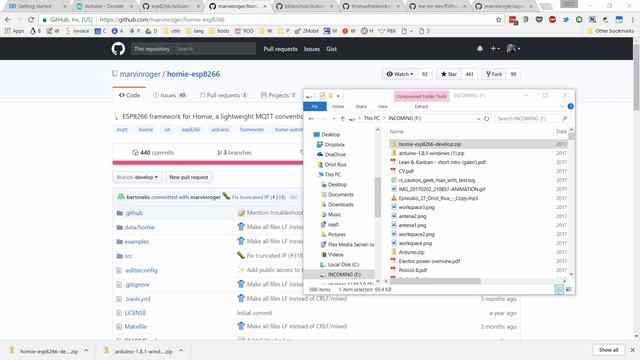Screen dimensions: 640x360
Task: Open the notifications bell in GitHub header
Action: click(480, 49)
